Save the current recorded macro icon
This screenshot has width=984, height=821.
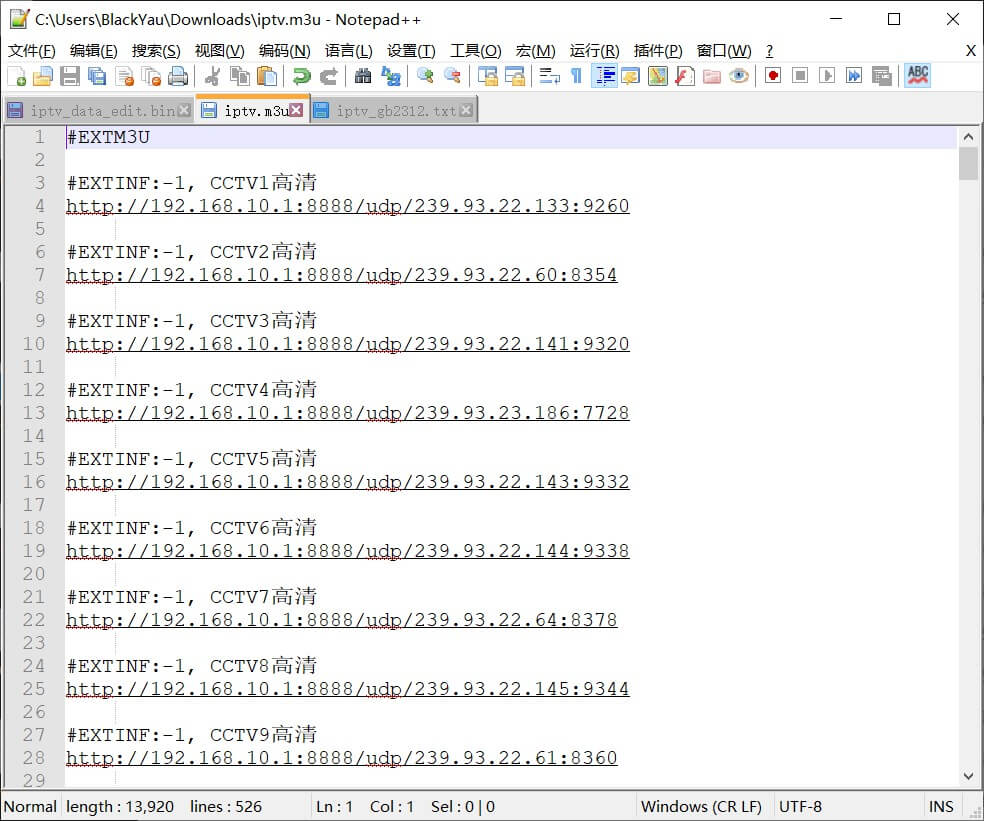(882, 77)
